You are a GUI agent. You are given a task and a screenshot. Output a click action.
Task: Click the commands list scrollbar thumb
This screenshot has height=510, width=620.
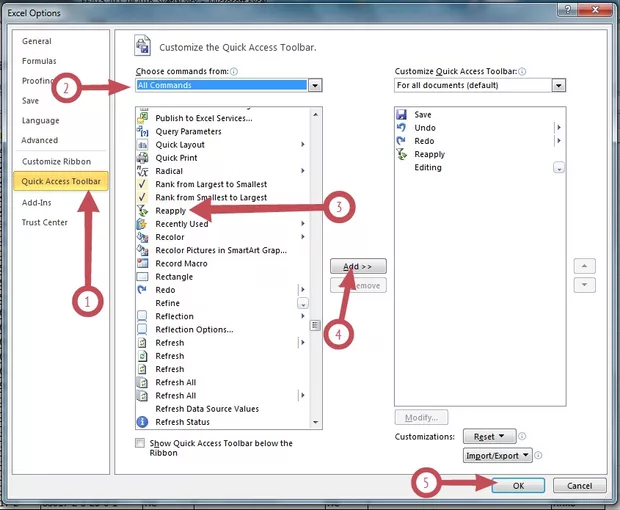[x=315, y=325]
